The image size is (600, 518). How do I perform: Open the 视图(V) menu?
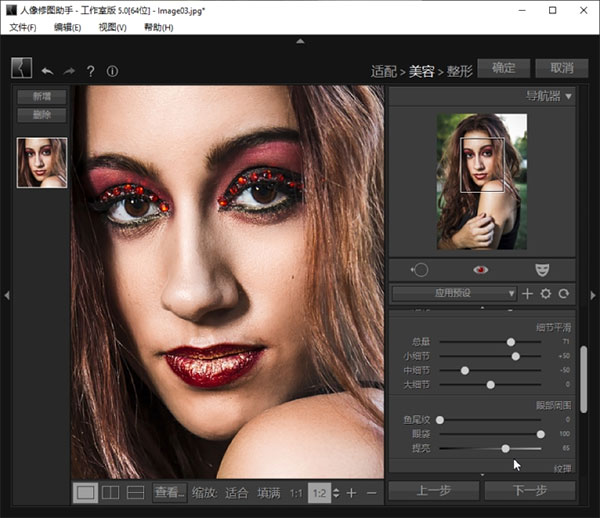coord(112,27)
